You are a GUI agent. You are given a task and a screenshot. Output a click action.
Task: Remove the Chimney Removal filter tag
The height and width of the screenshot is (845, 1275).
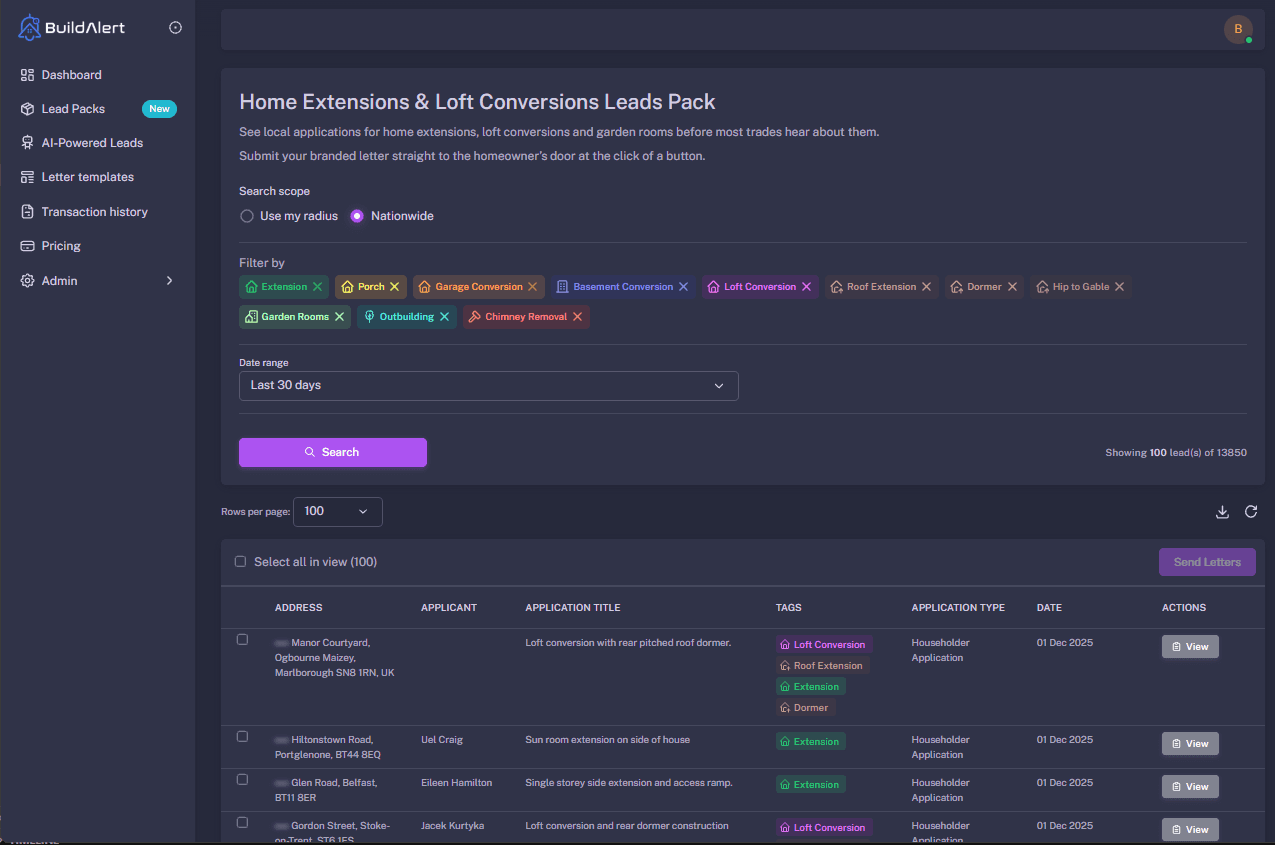point(575,316)
